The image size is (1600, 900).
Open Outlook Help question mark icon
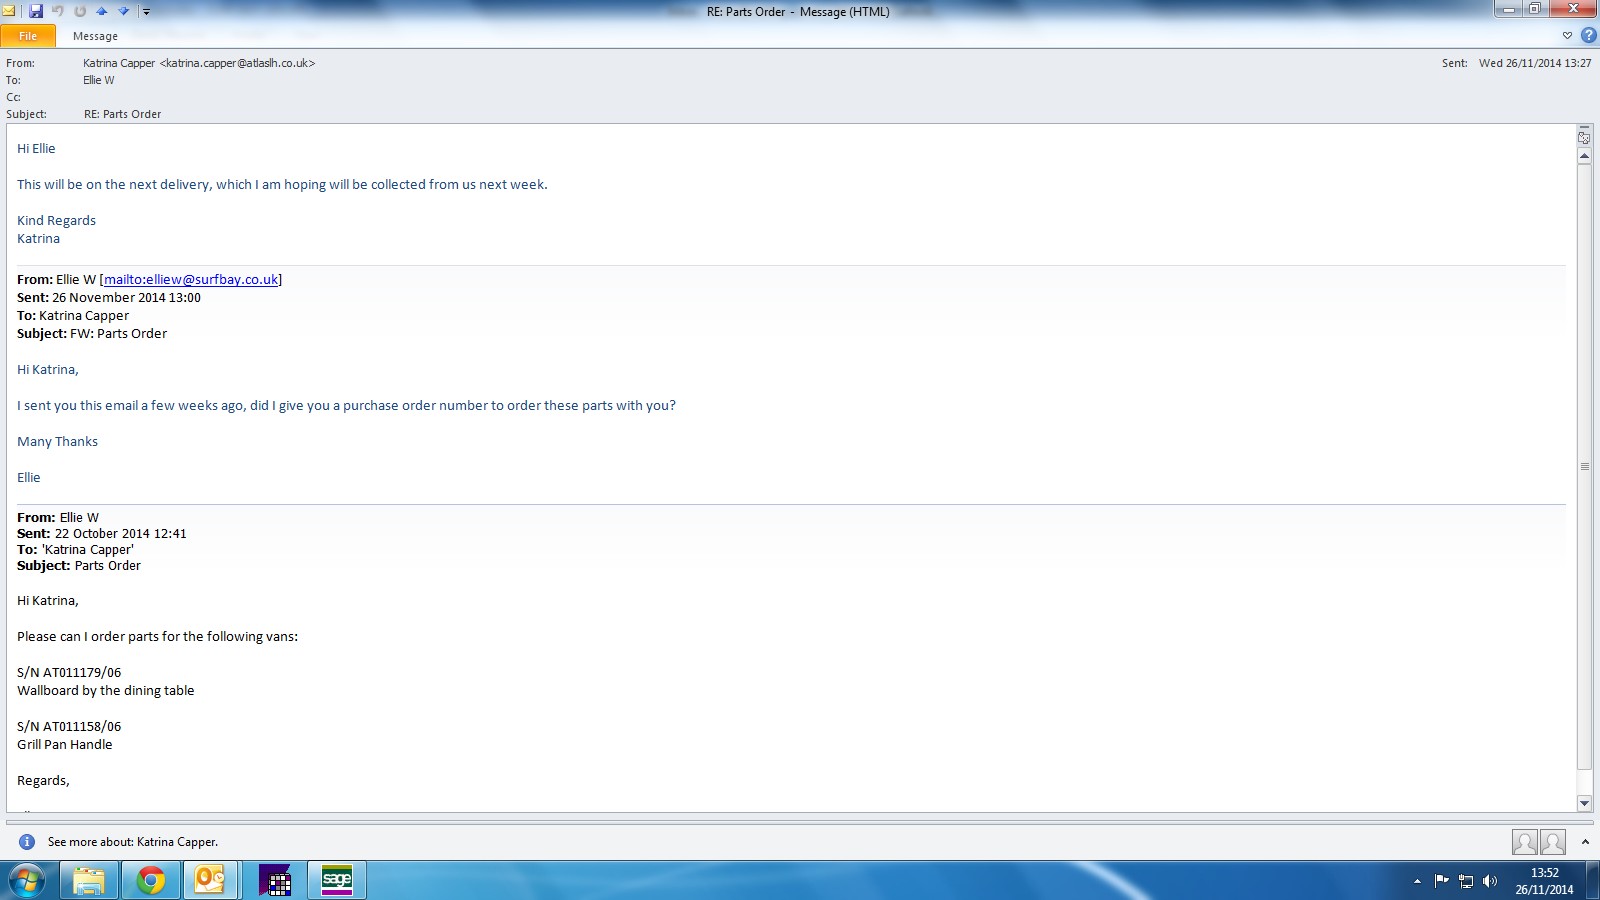point(1588,35)
